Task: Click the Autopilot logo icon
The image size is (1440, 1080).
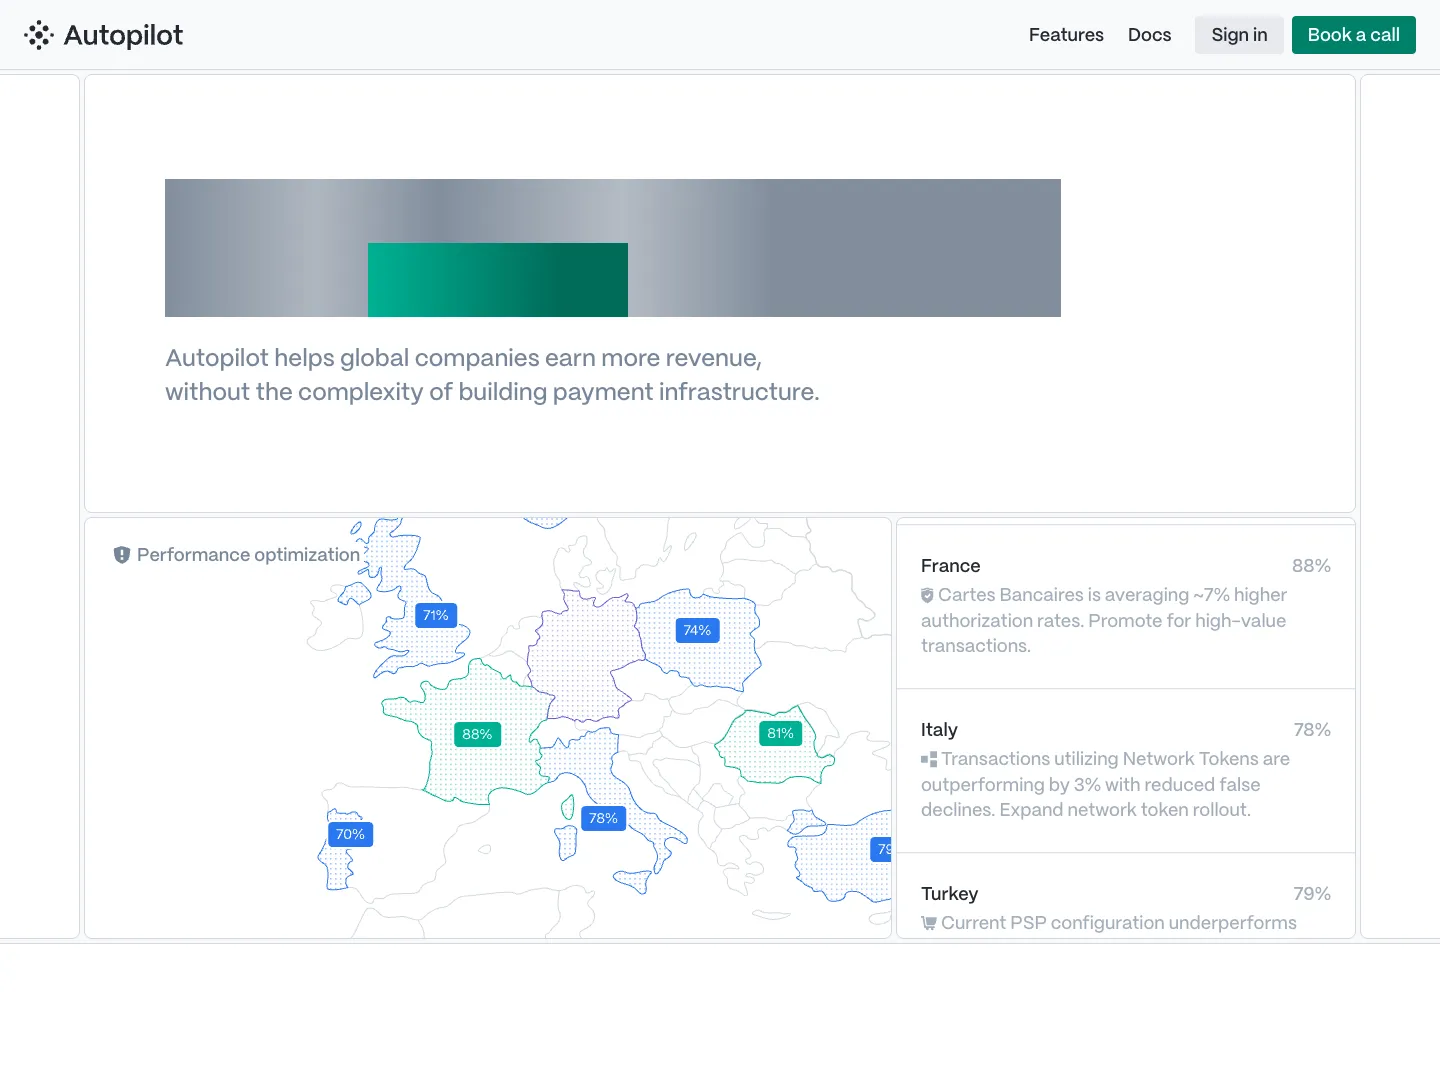Action: [x=39, y=35]
